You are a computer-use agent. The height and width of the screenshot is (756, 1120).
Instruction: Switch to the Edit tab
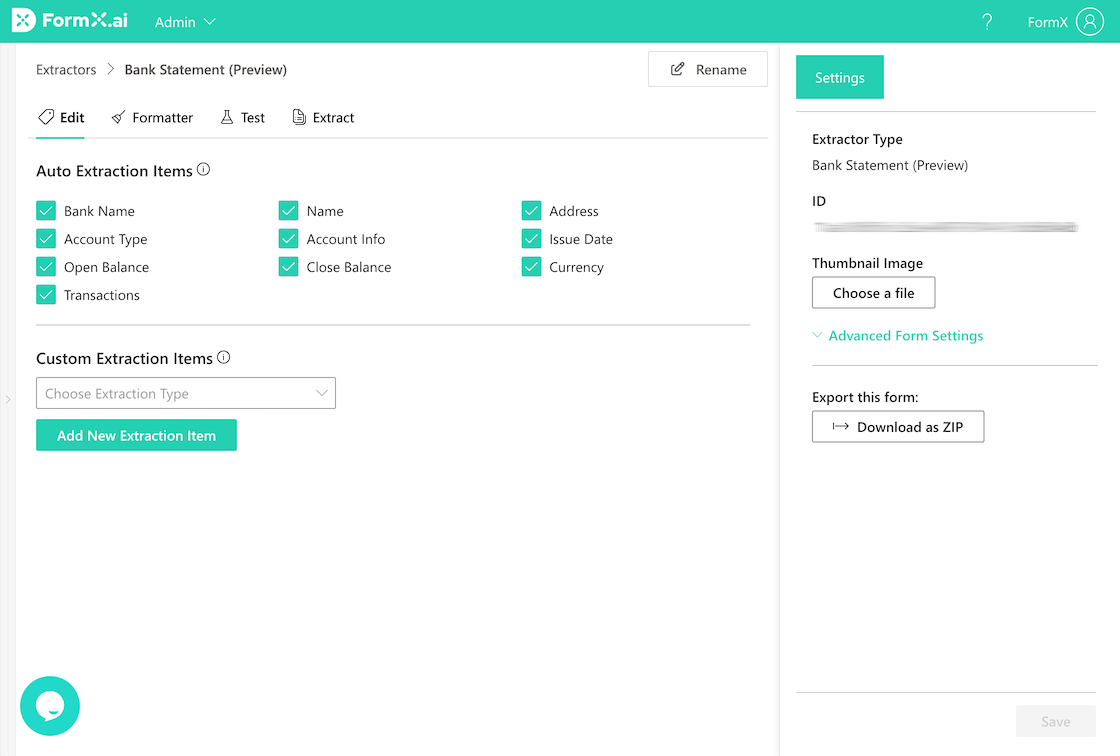tap(61, 117)
